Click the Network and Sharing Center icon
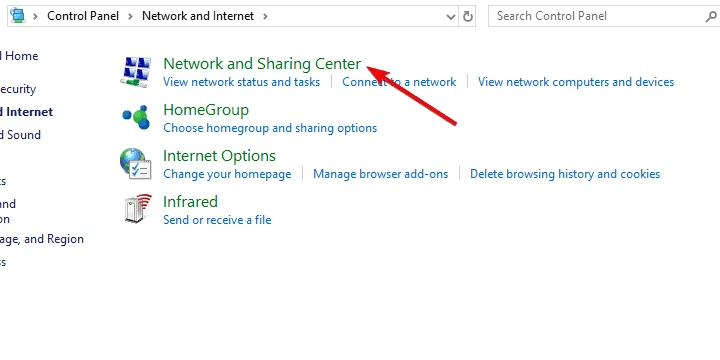The height and width of the screenshot is (360, 720). click(136, 72)
